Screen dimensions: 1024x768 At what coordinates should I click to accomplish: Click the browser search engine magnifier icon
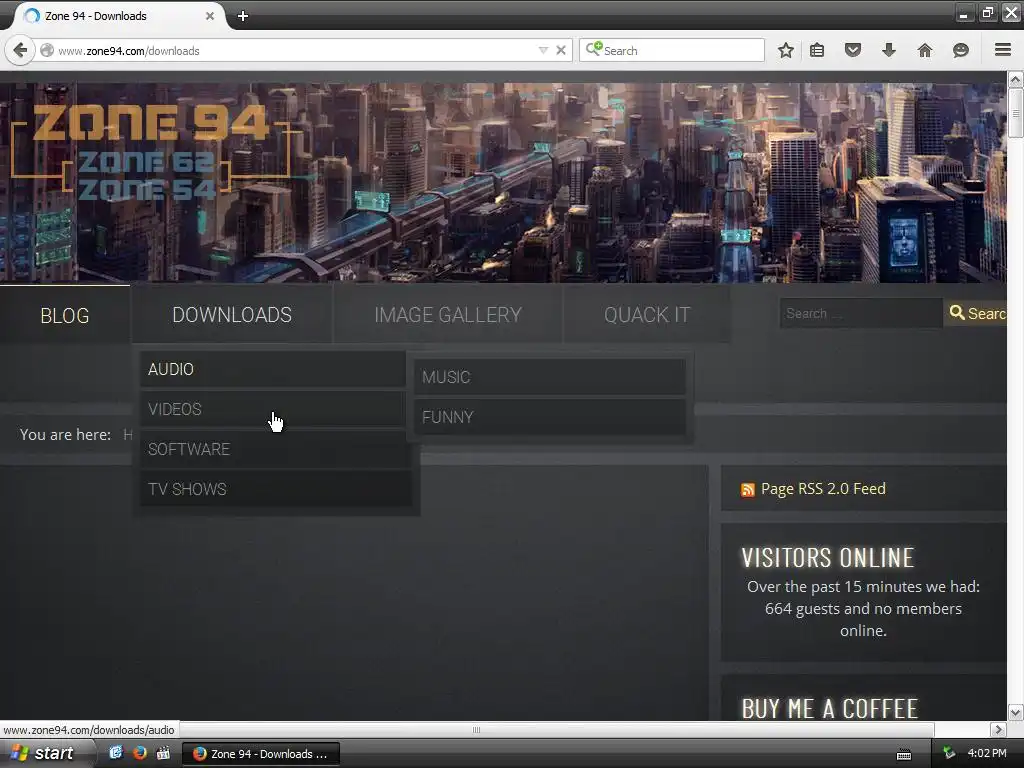click(x=593, y=49)
